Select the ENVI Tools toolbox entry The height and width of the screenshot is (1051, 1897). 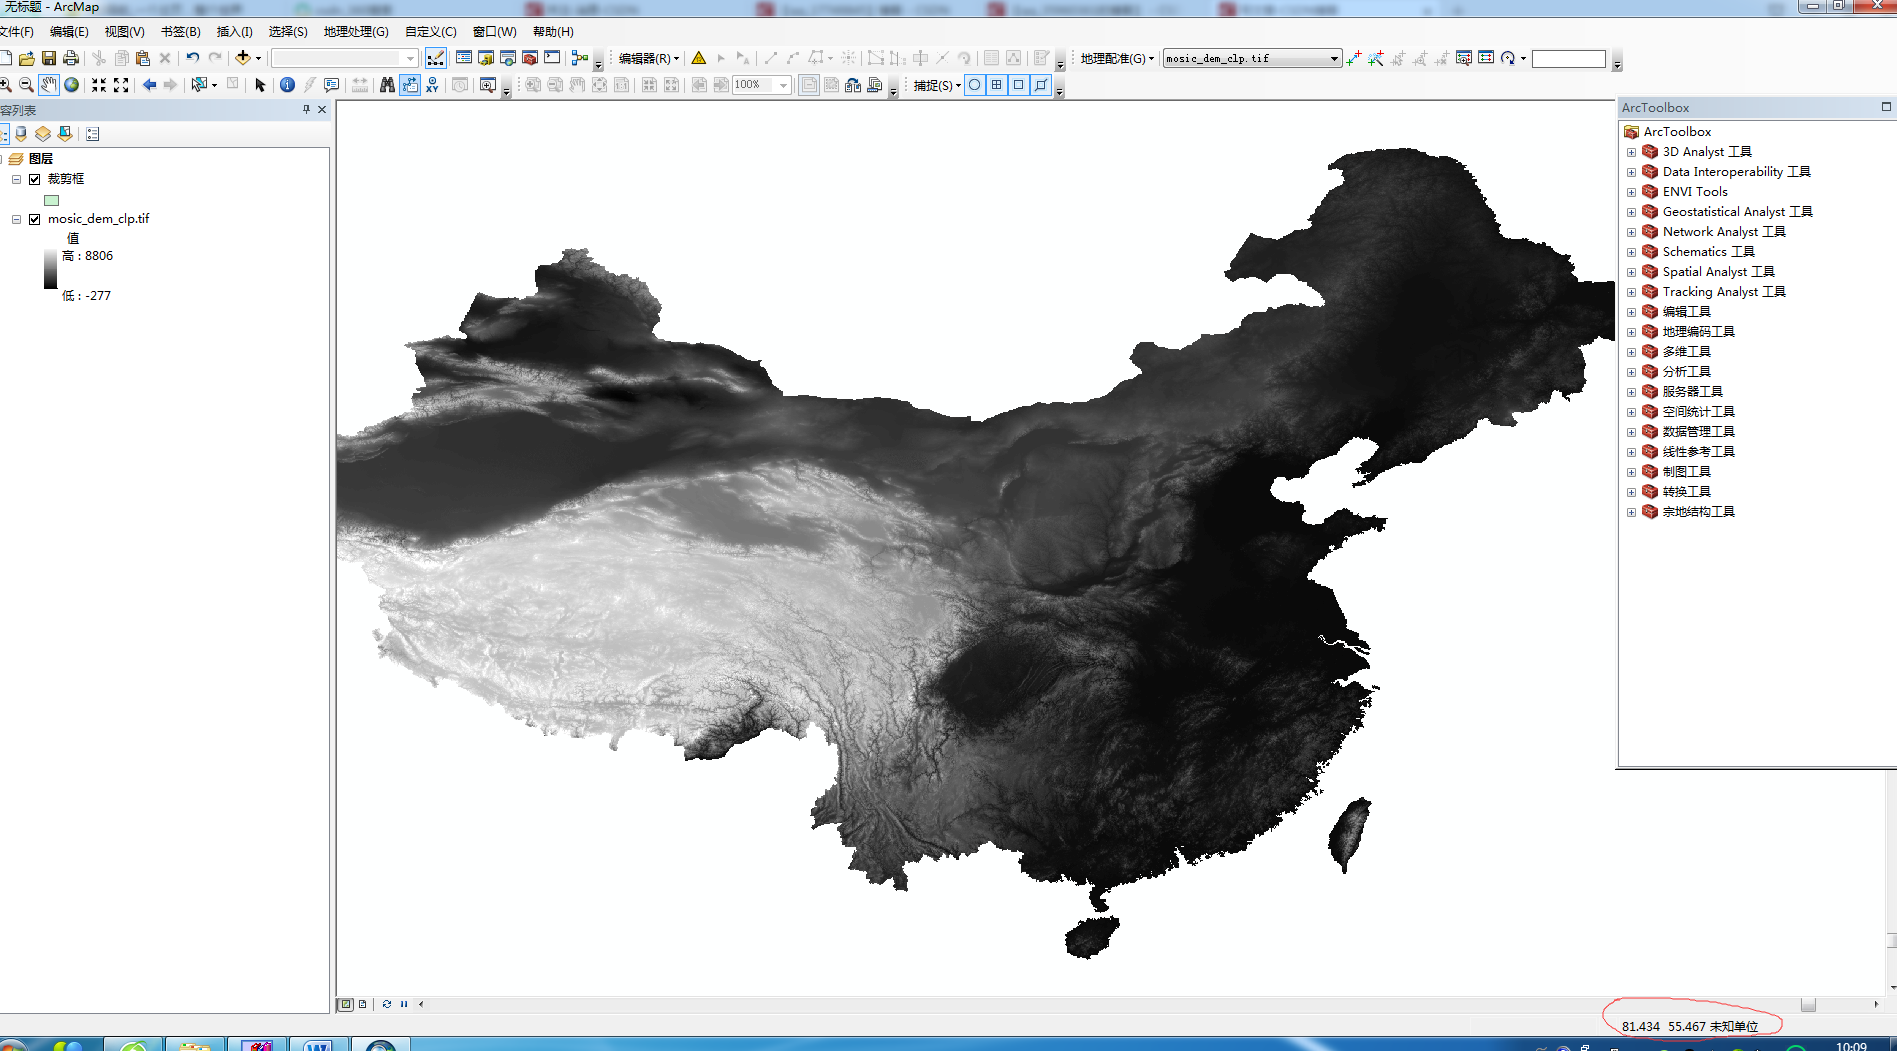tap(1695, 192)
